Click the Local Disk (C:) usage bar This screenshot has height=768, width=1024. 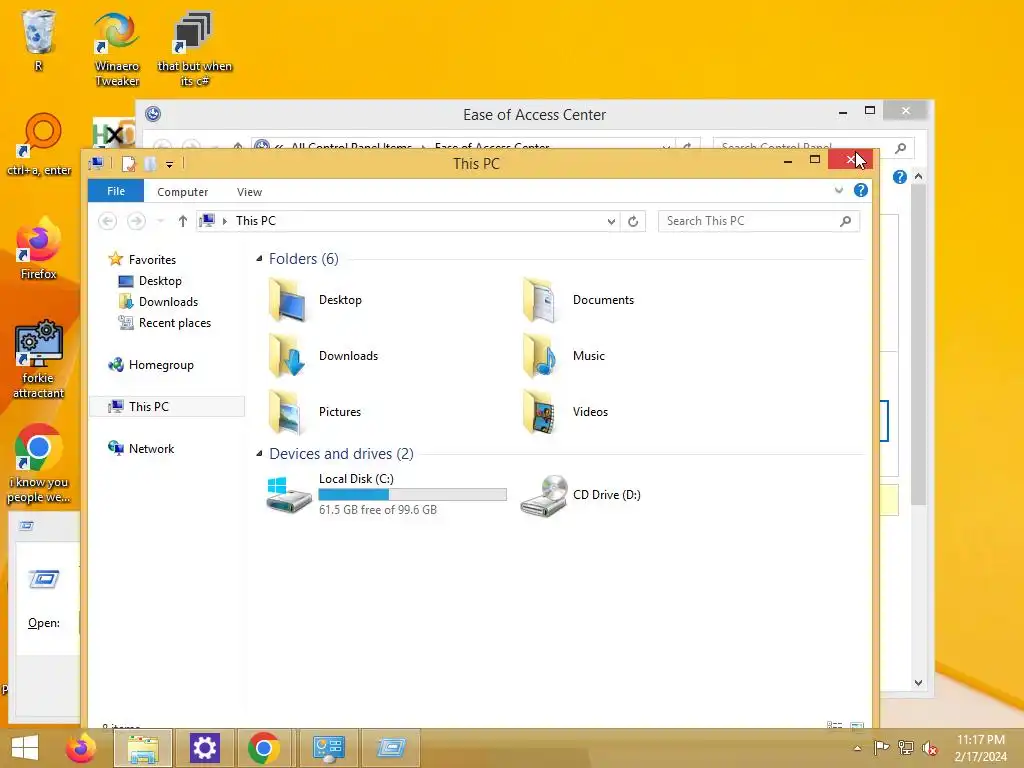click(x=413, y=494)
